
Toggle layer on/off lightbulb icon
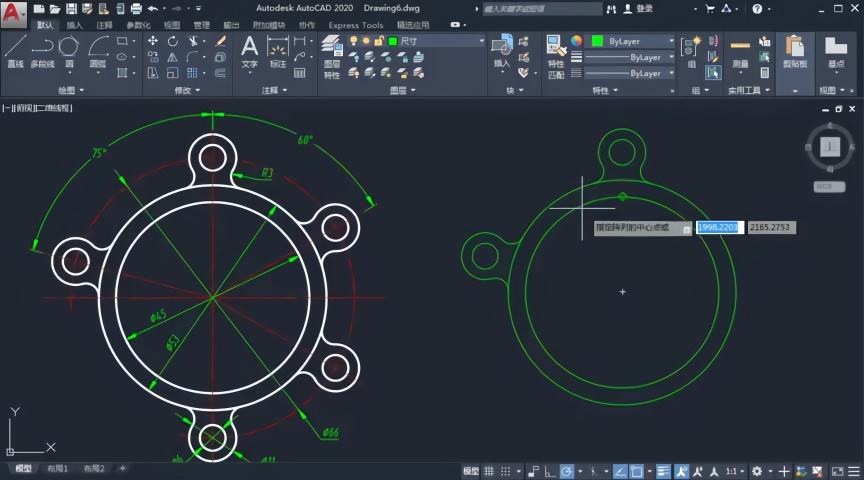354,41
